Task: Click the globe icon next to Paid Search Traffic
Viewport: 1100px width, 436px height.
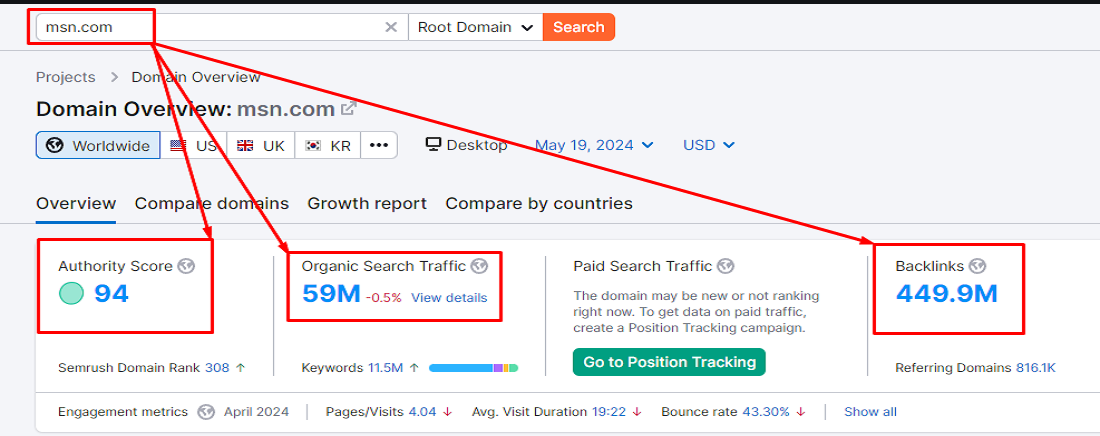Action: pos(726,266)
